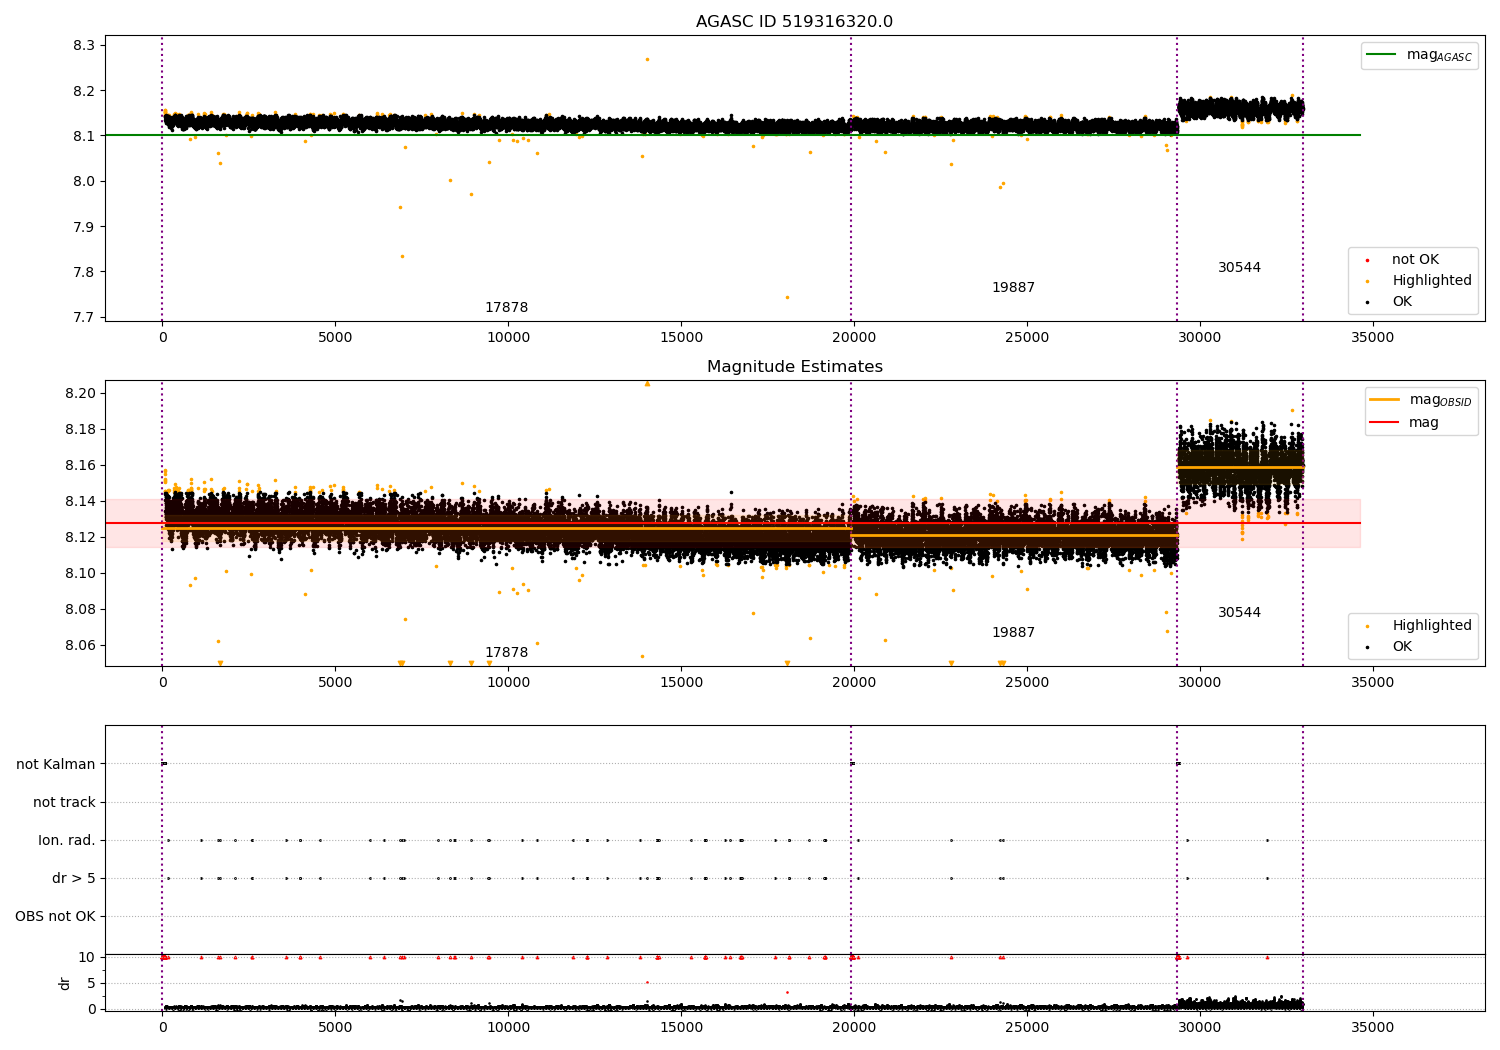The width and height of the screenshot is (1500, 1050).
Task: Click the "OBS not OK" row label
Action: pos(55,917)
